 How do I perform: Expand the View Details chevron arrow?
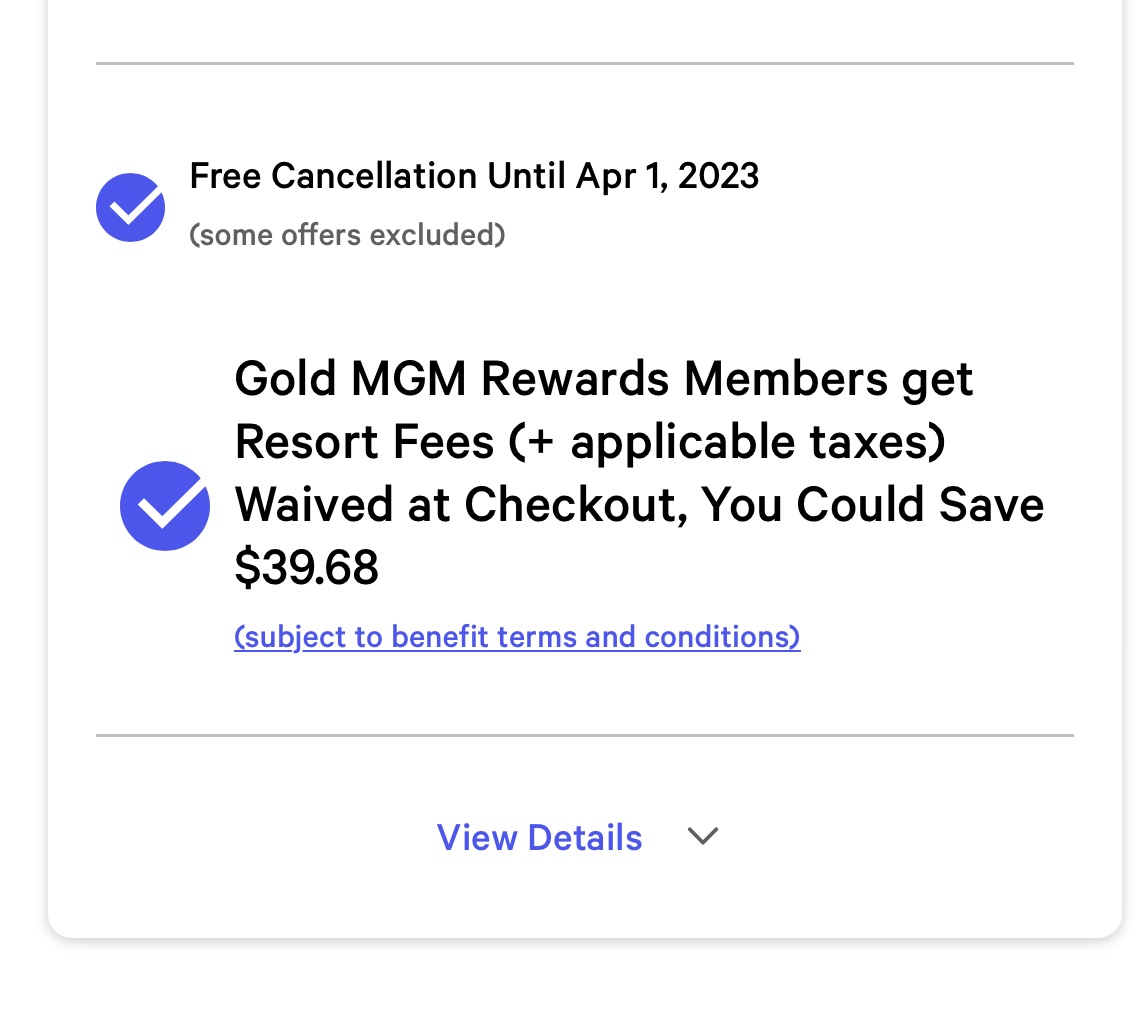click(703, 836)
